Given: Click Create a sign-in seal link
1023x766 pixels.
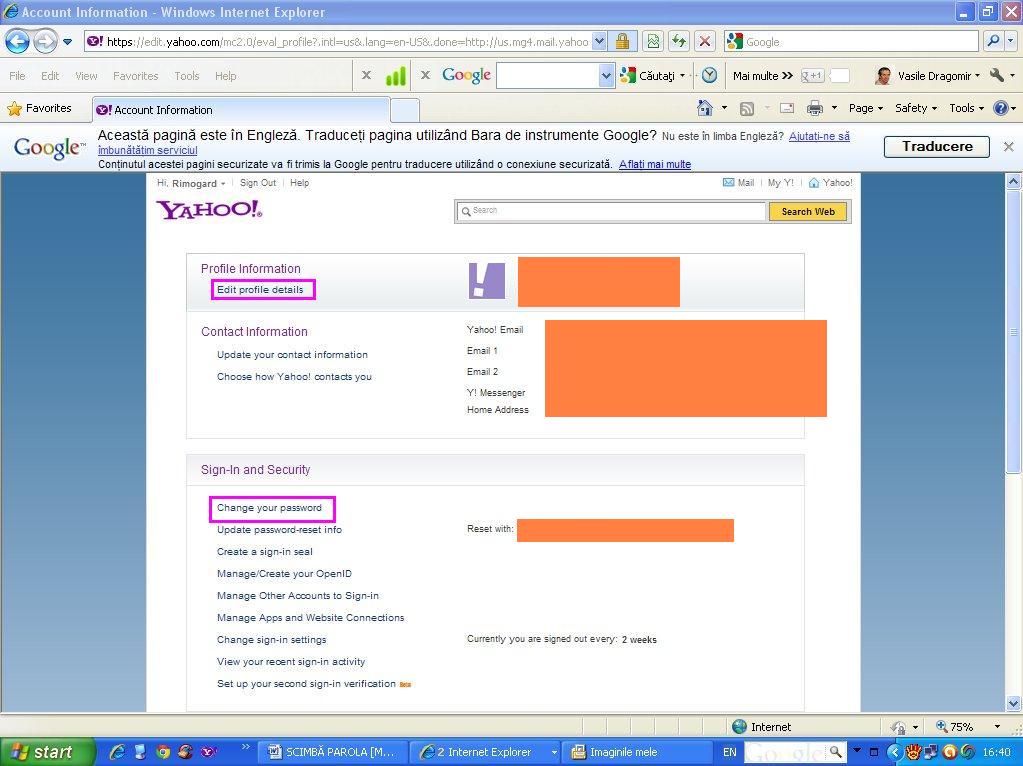Looking at the screenshot, I should click(265, 551).
